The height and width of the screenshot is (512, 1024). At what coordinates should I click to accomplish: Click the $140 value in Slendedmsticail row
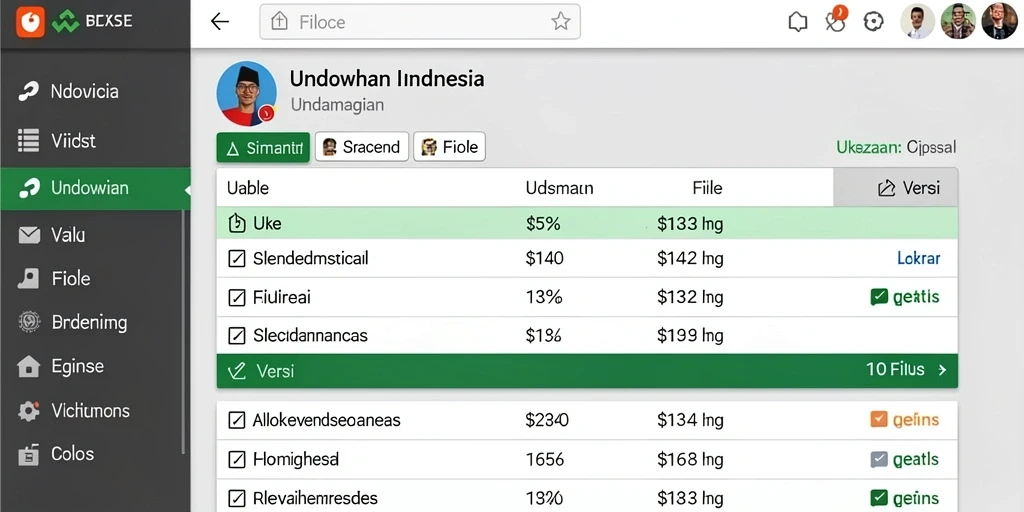pyautogui.click(x=545, y=259)
